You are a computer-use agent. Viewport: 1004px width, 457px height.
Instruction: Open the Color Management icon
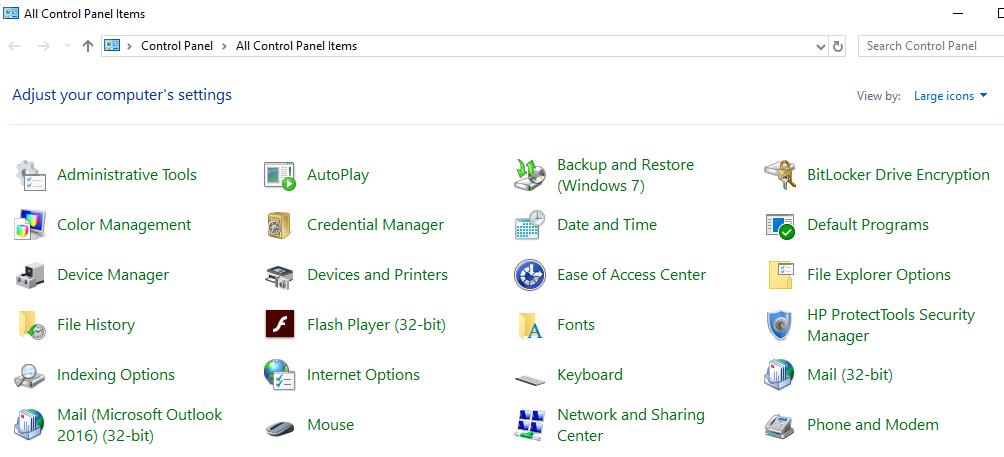click(30, 225)
